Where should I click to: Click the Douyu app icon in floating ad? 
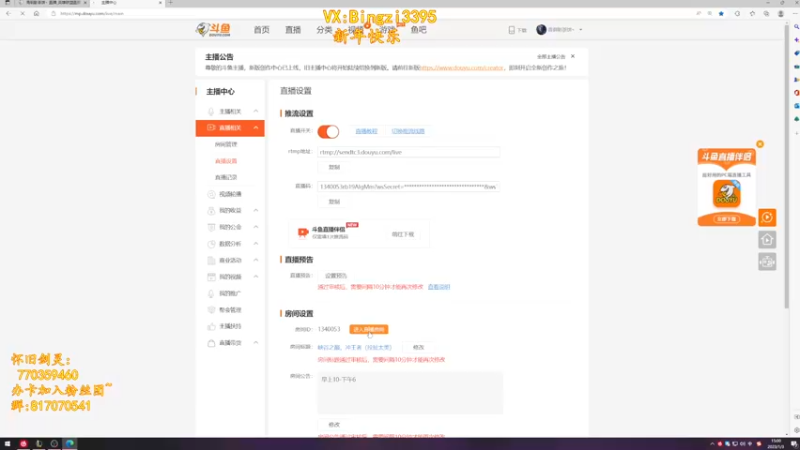[x=727, y=194]
